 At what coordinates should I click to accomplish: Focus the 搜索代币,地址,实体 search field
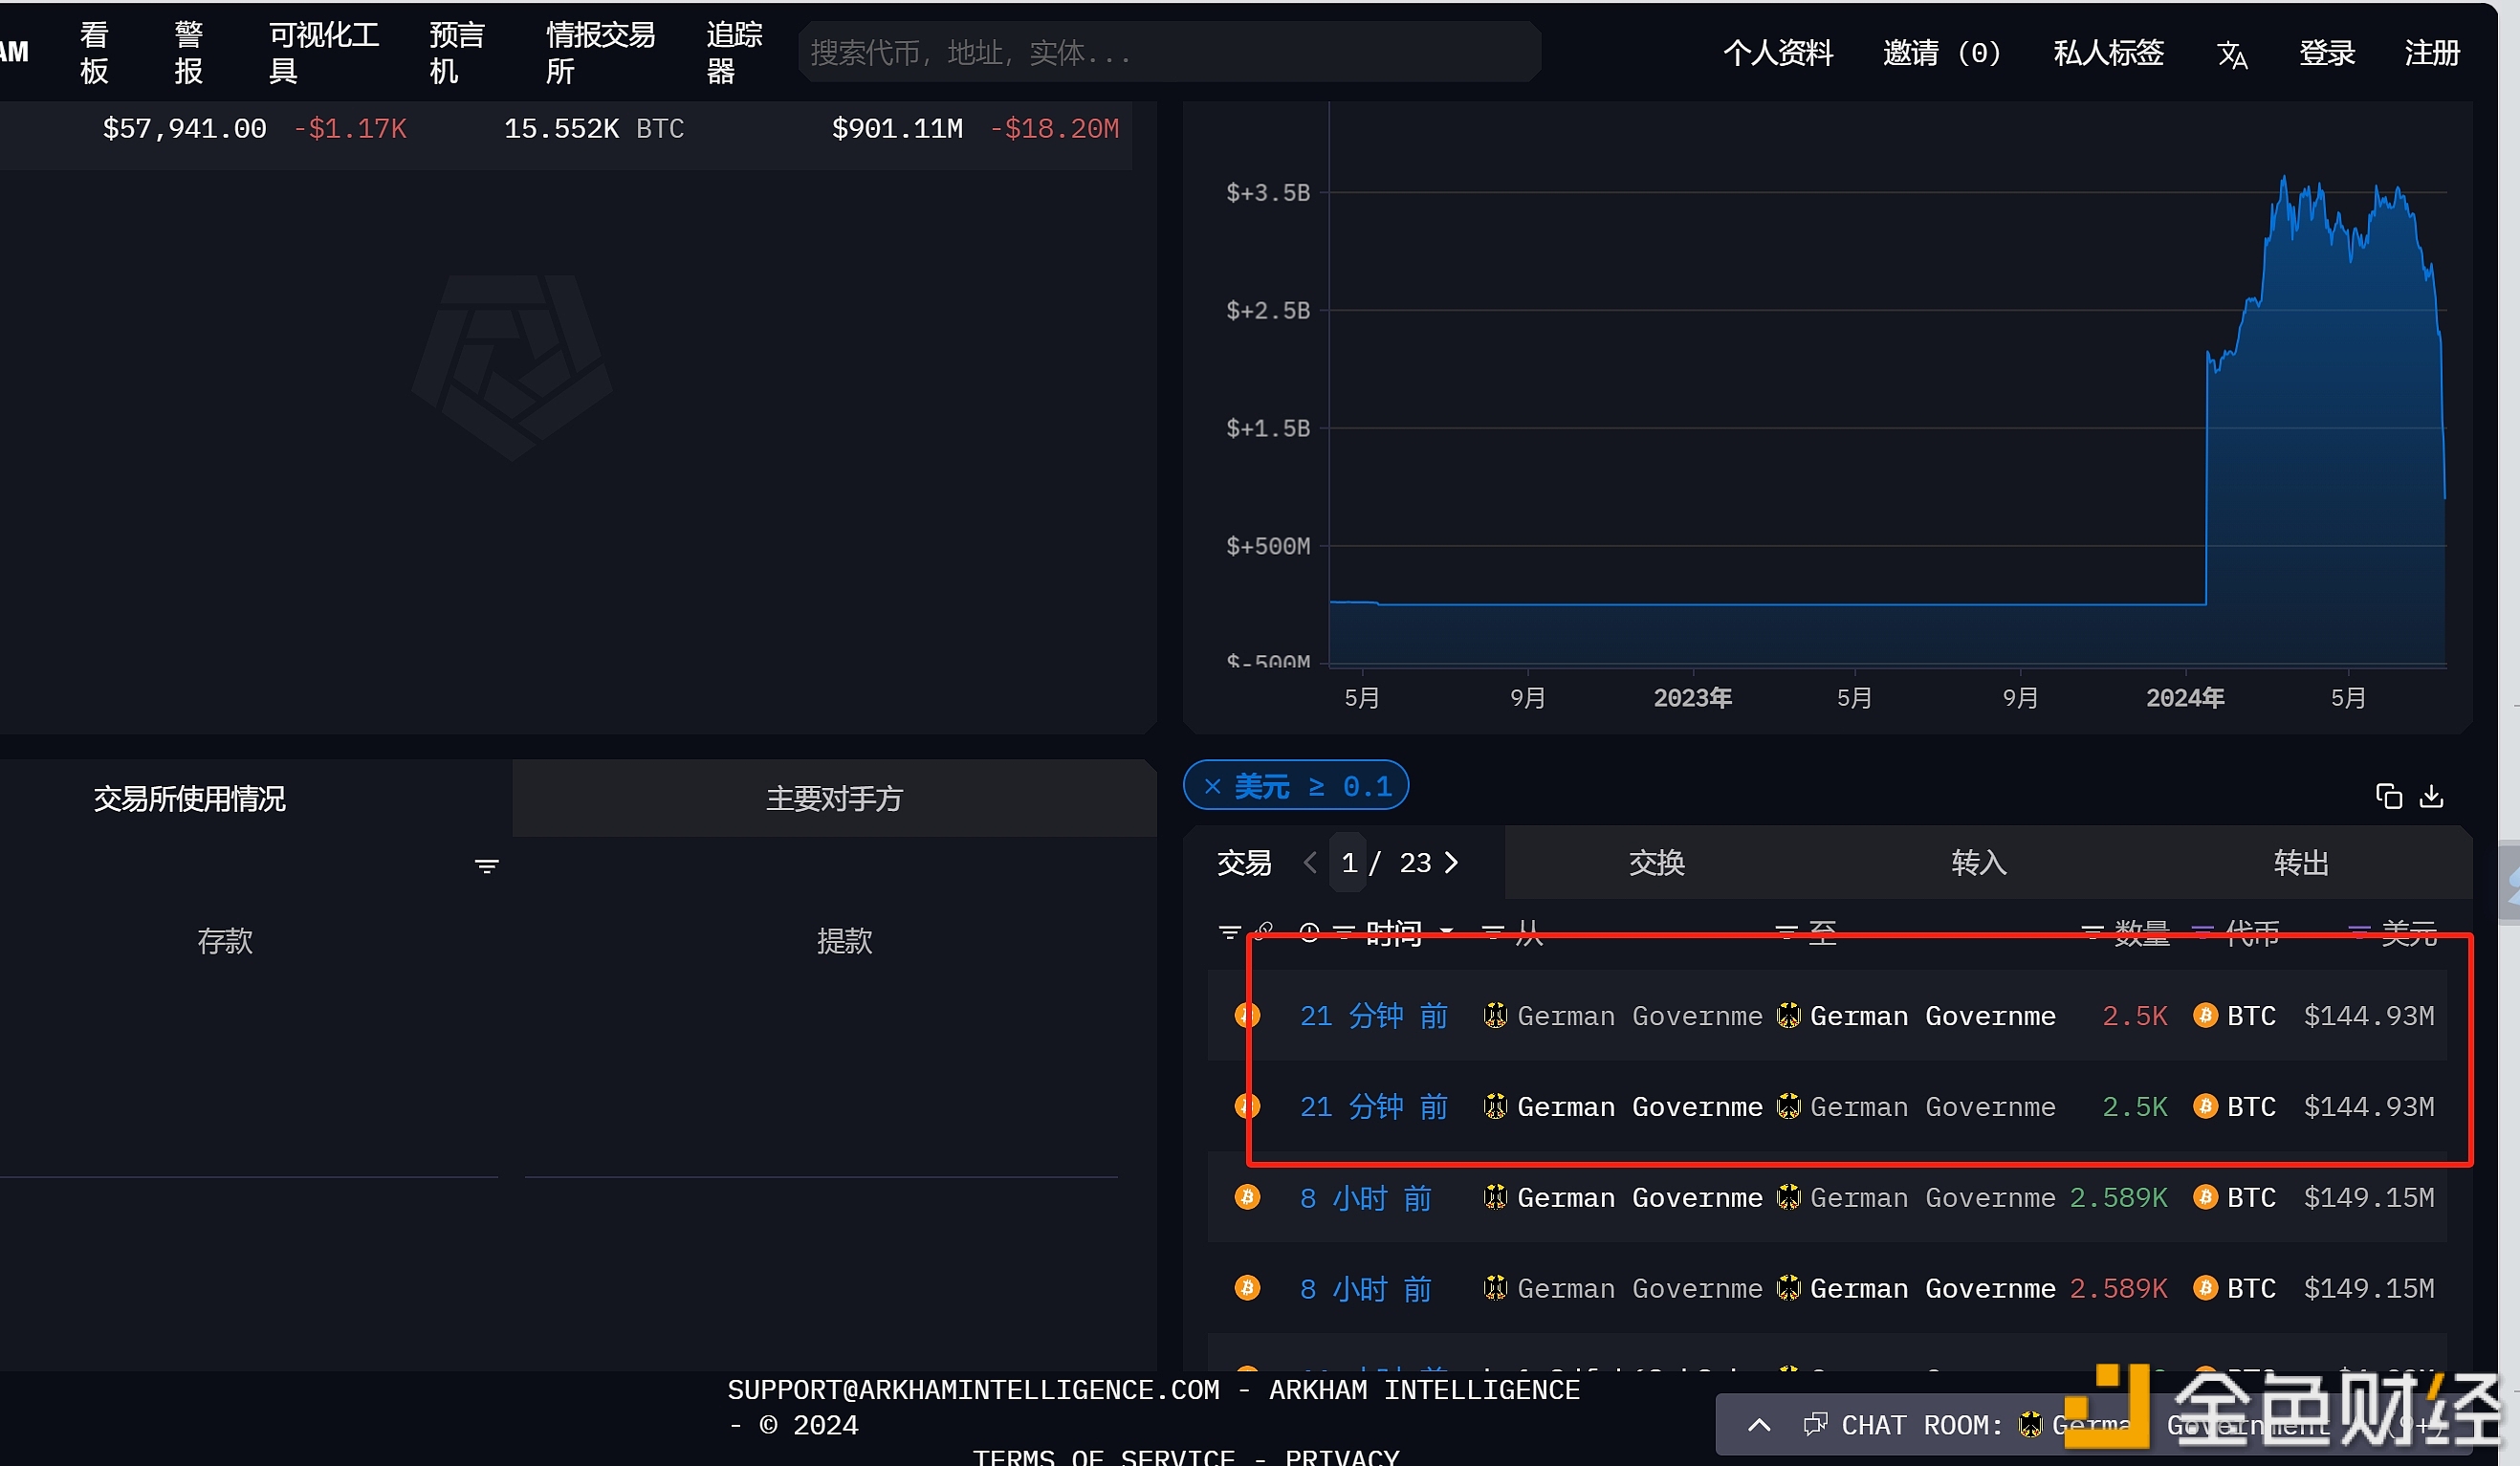pyautogui.click(x=1169, y=53)
